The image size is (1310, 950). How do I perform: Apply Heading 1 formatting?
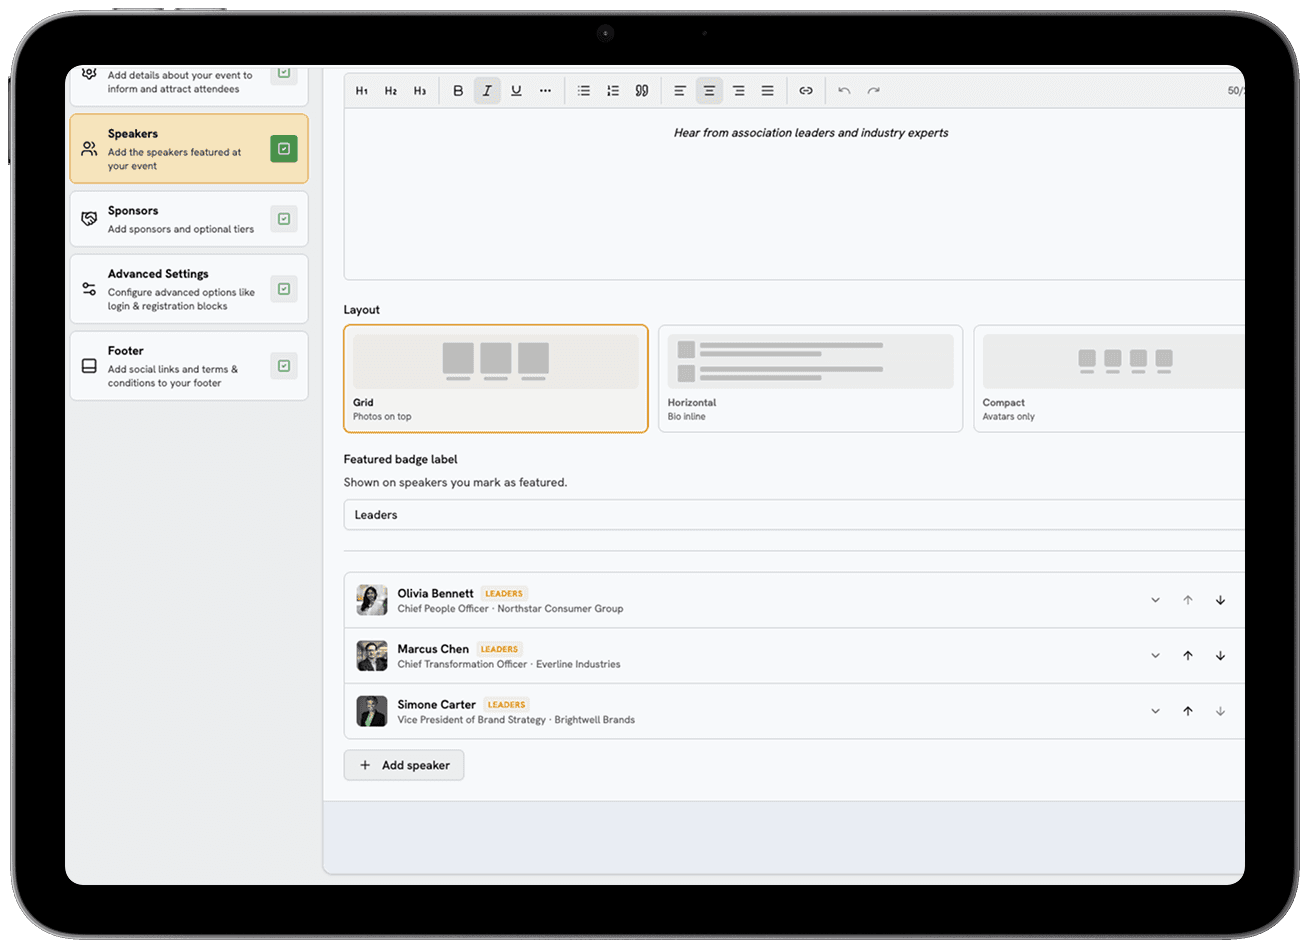[362, 91]
